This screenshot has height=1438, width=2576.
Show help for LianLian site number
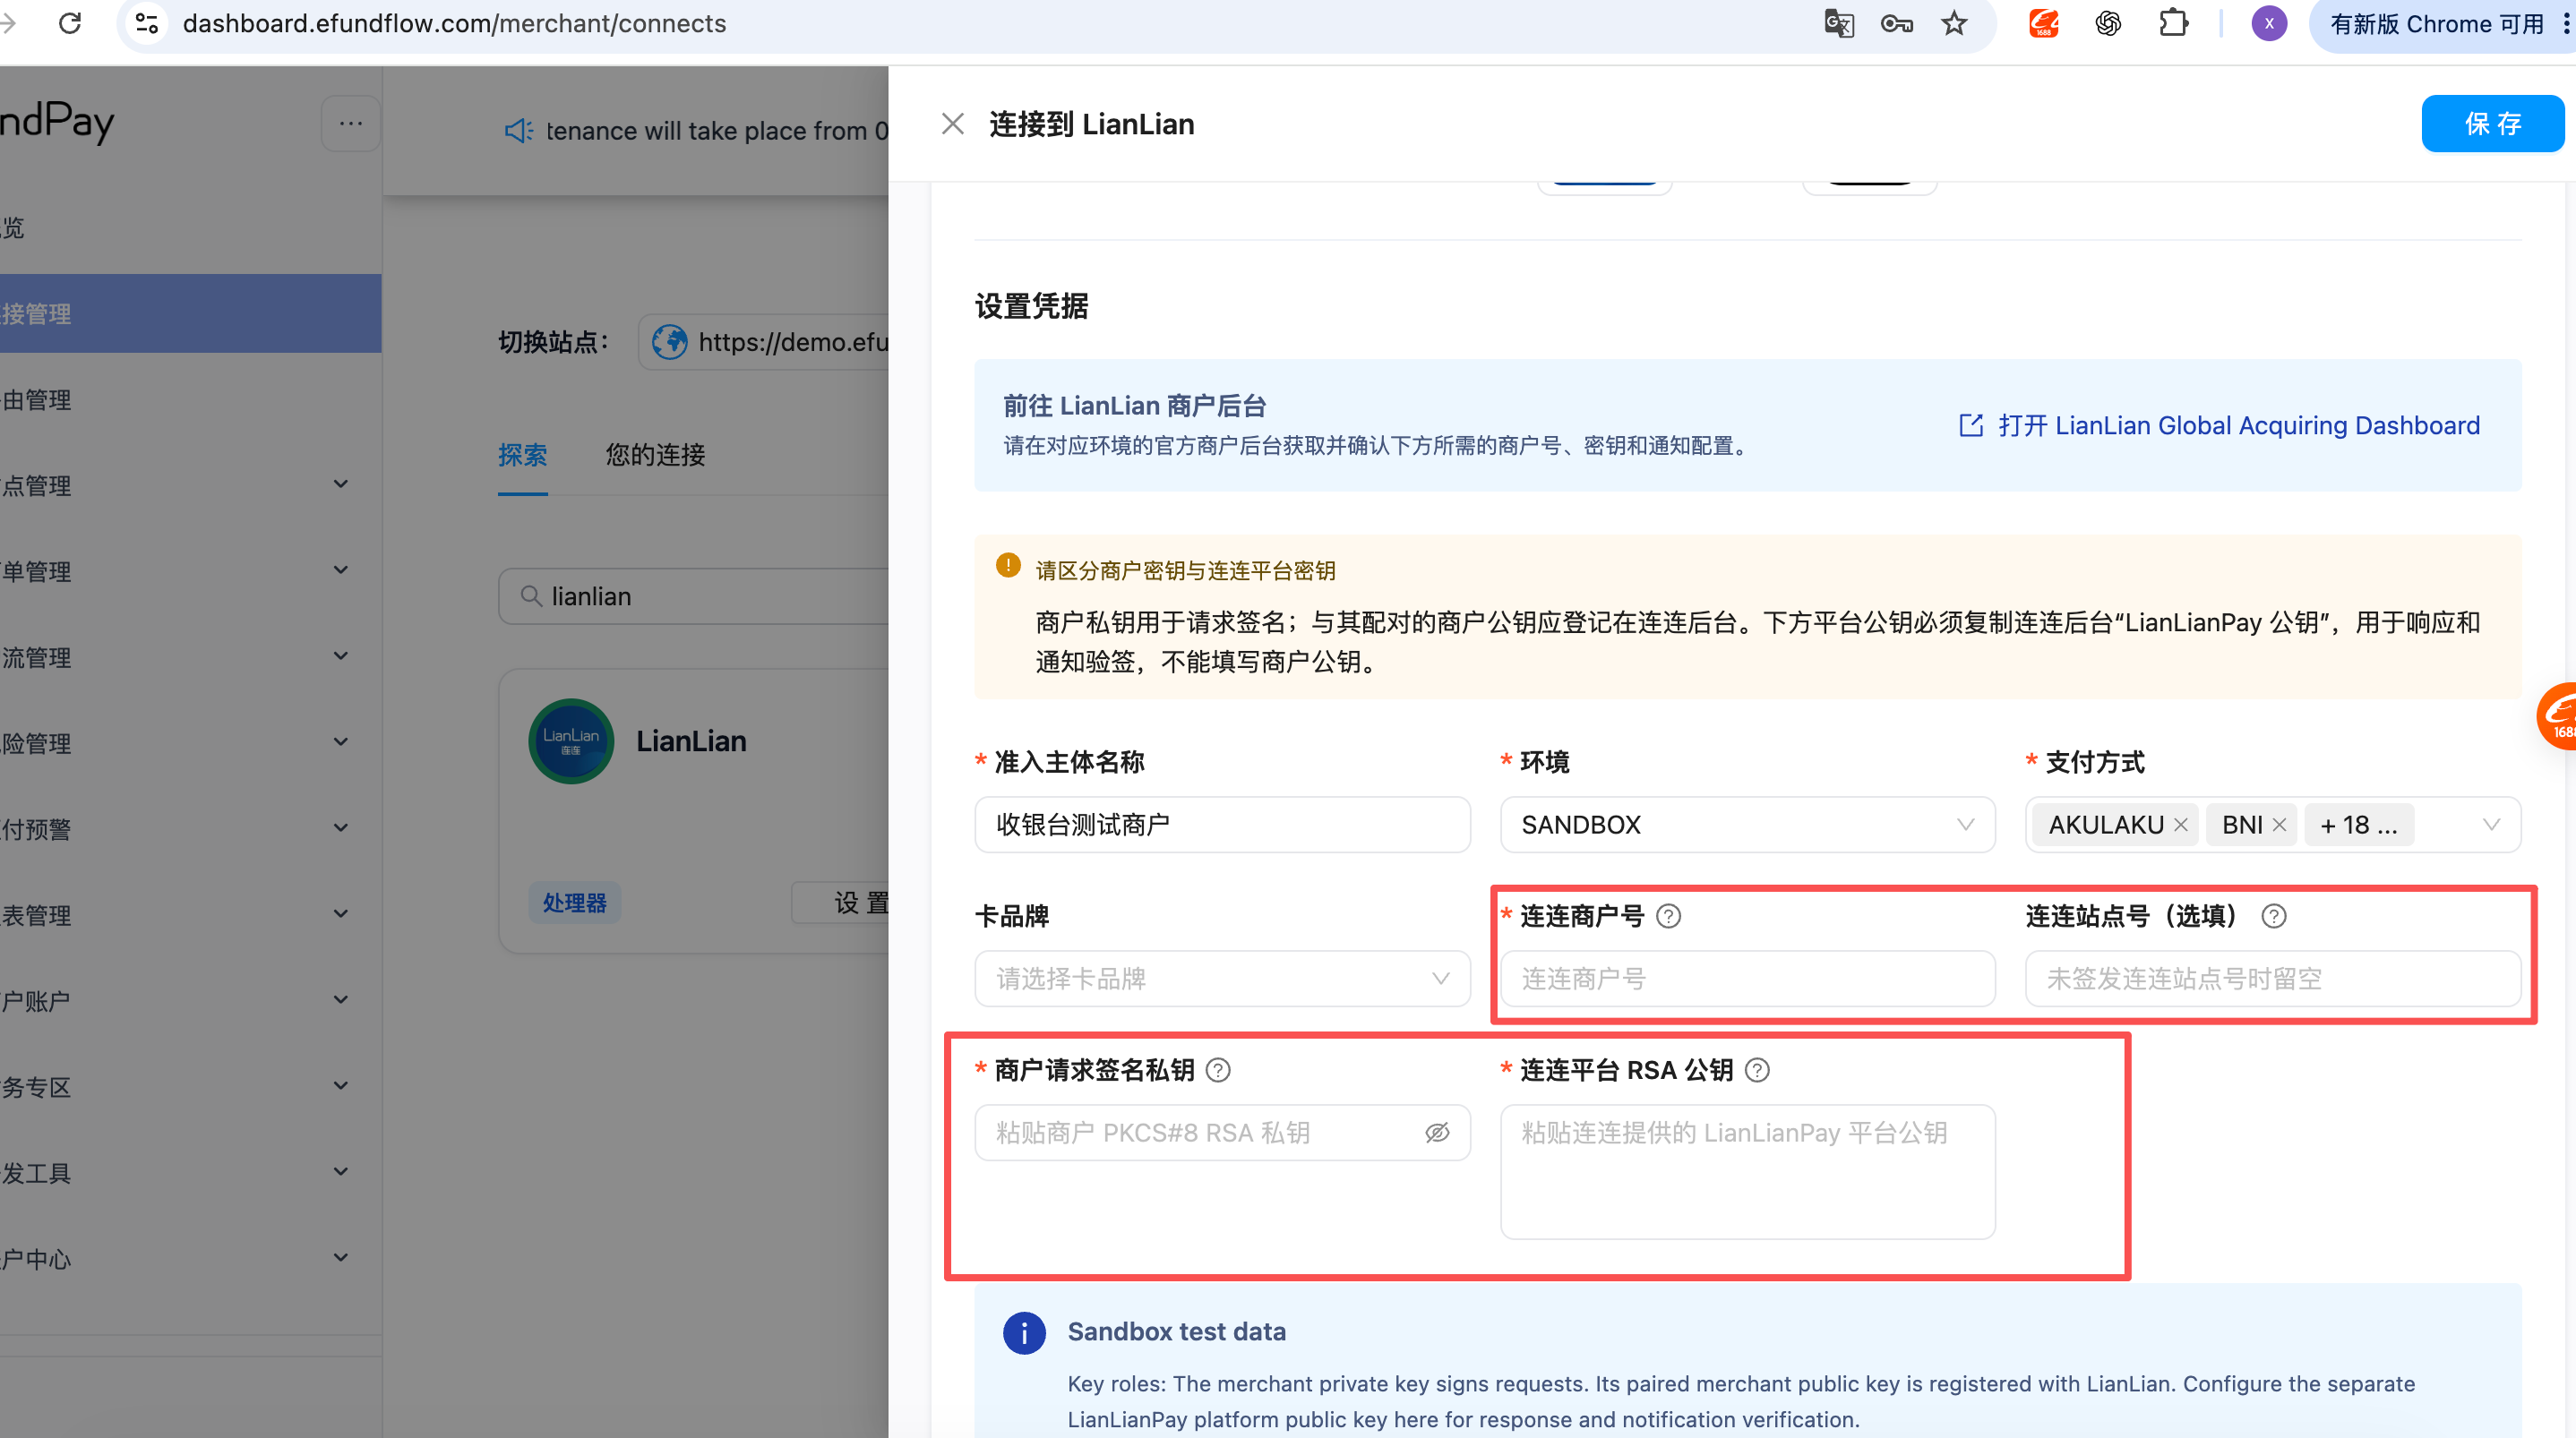[x=2273, y=916]
